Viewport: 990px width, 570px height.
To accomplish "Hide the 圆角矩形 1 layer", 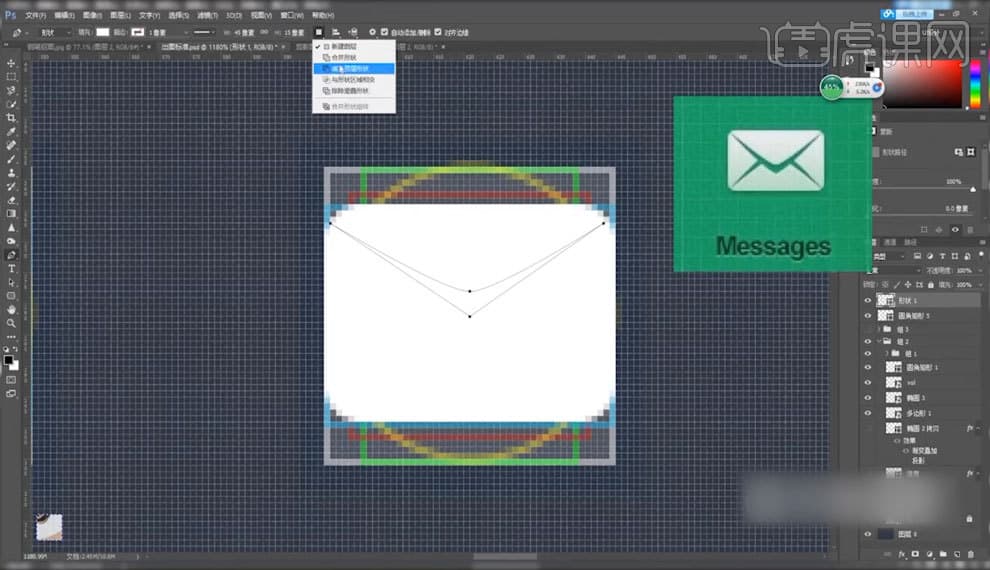I will point(868,367).
